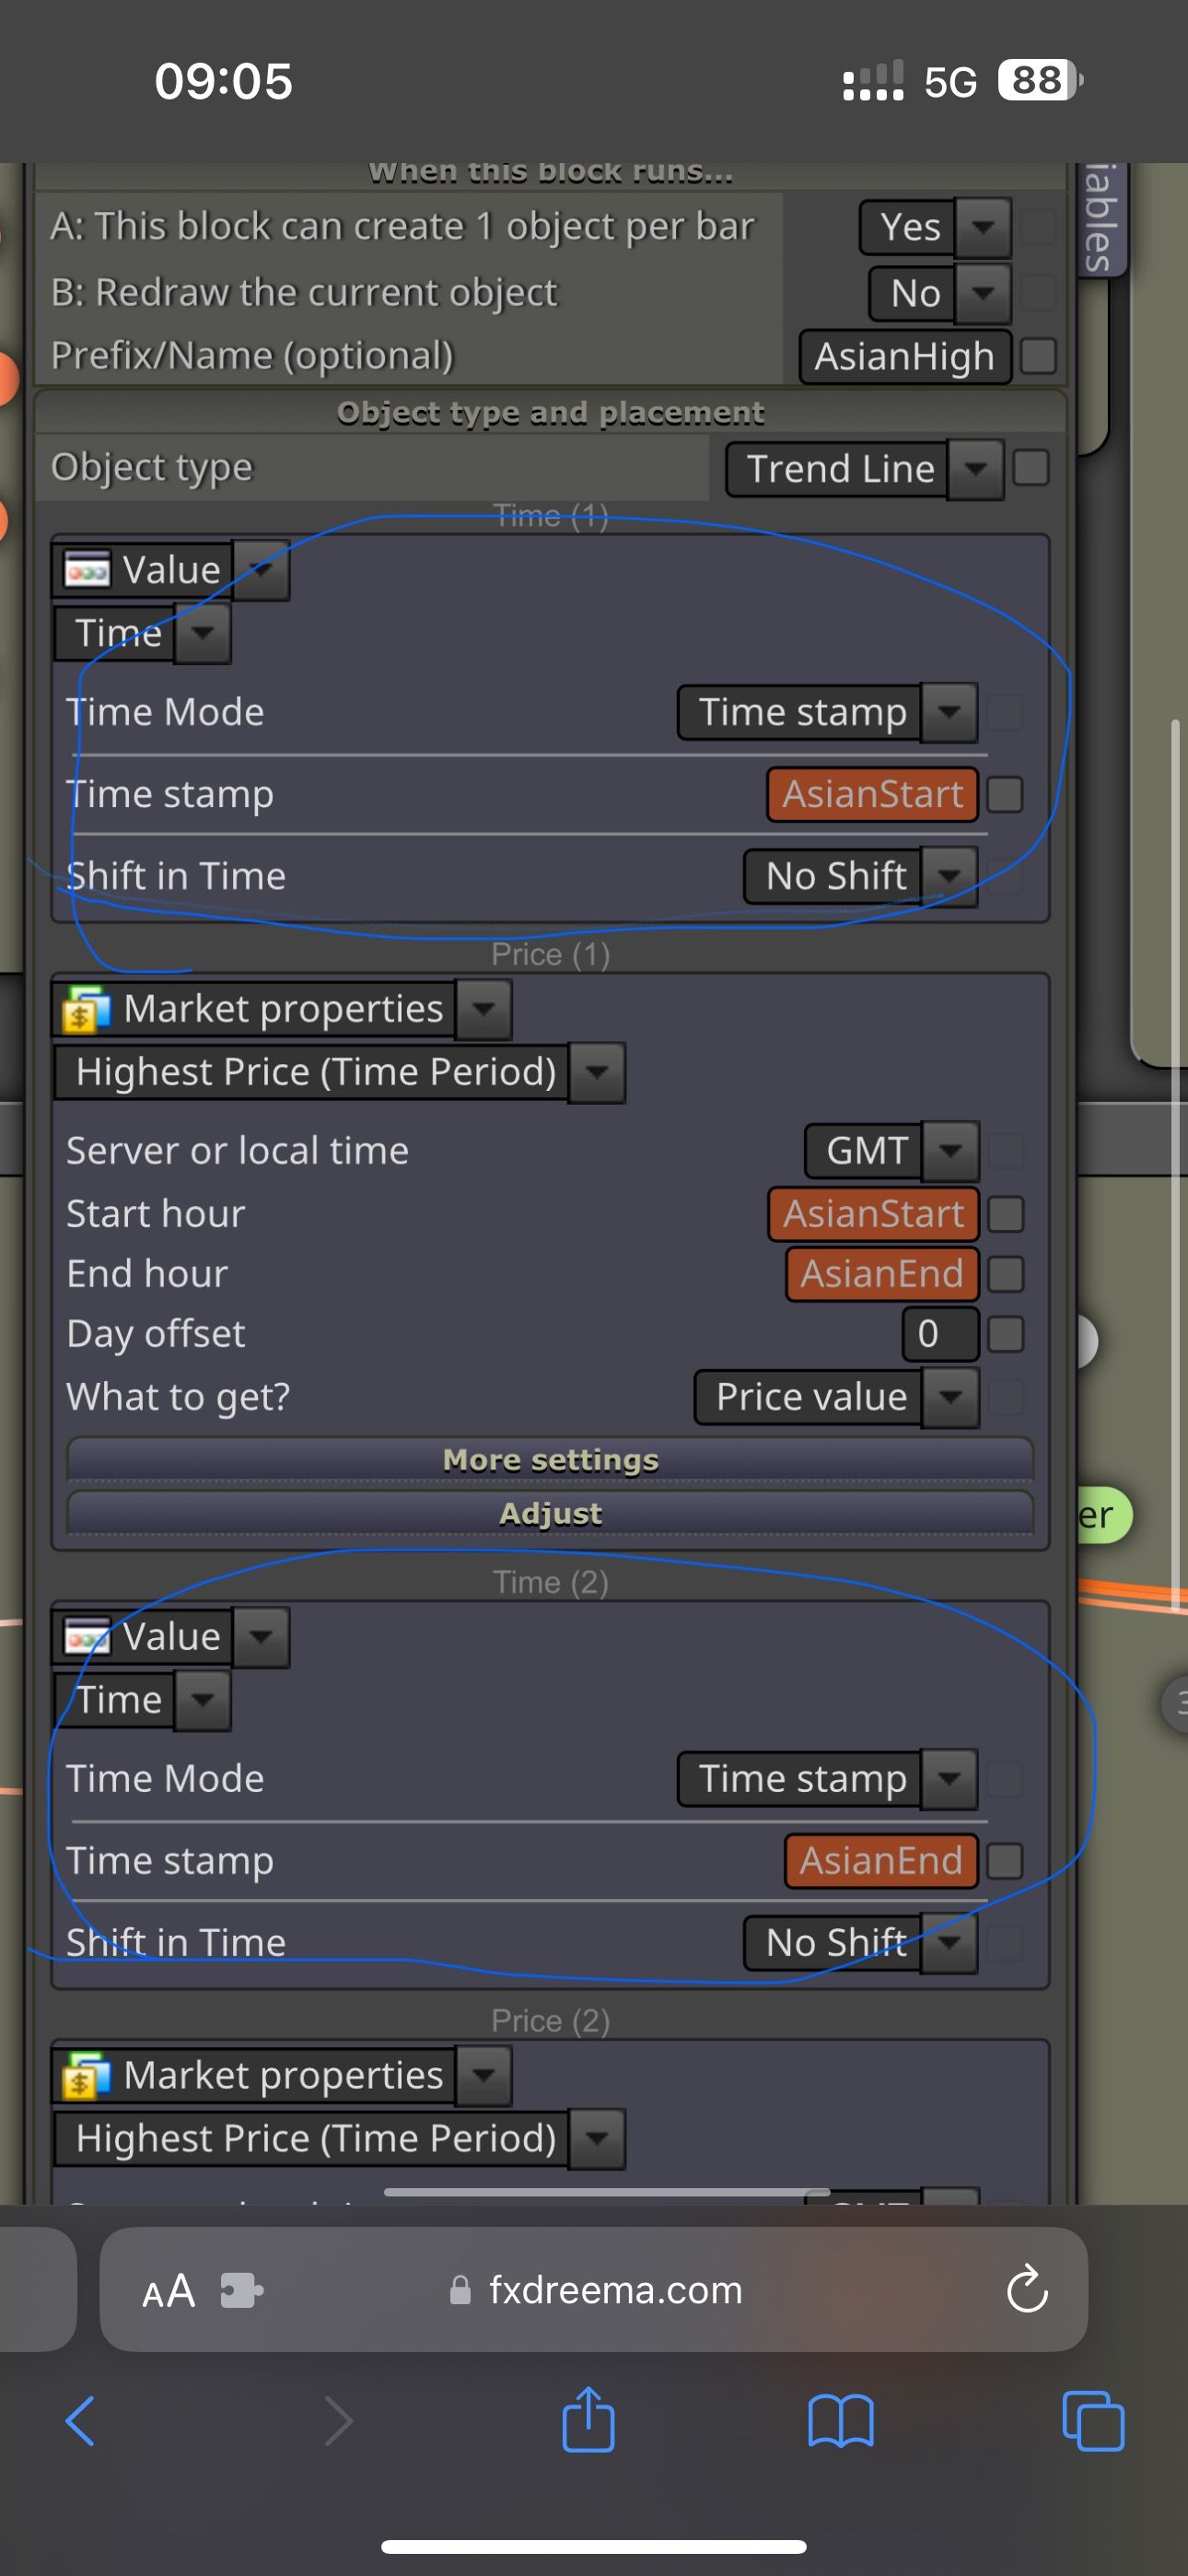The width and height of the screenshot is (1188, 2576).
Task: Open the No dropdown for redraw current object
Action: [x=940, y=293]
